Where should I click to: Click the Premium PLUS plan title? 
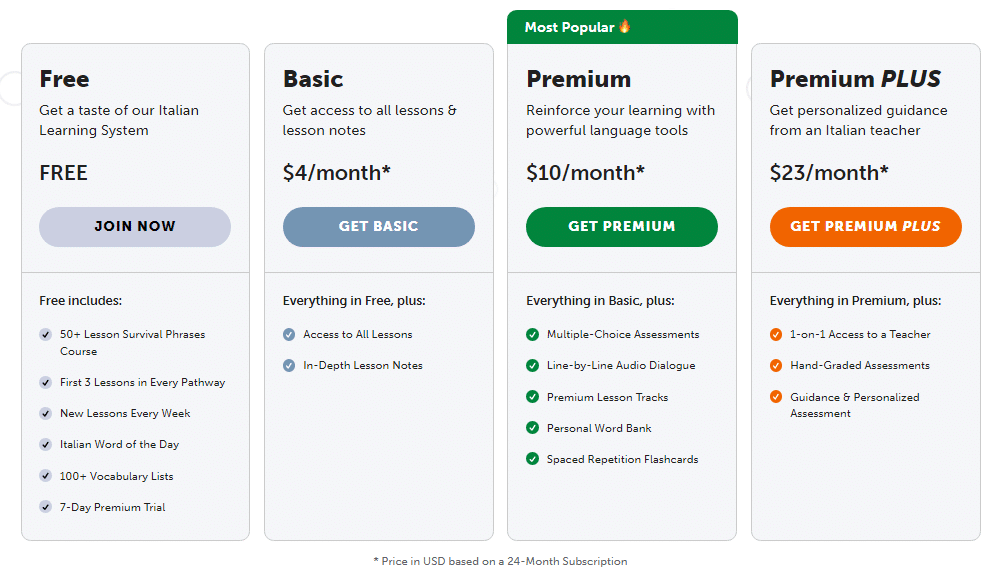pyautogui.click(x=855, y=79)
